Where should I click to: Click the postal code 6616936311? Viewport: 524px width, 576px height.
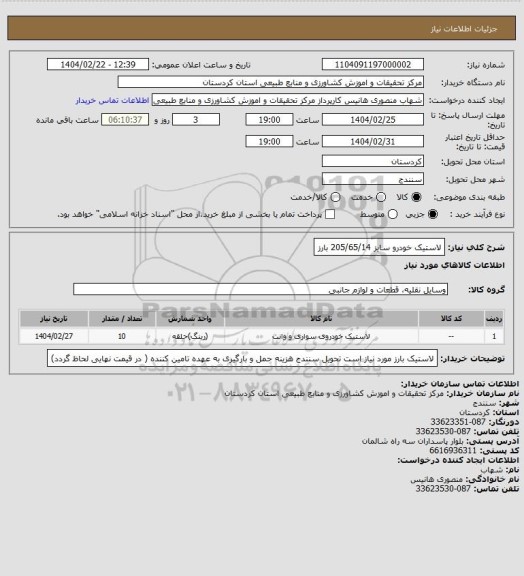click(453, 450)
